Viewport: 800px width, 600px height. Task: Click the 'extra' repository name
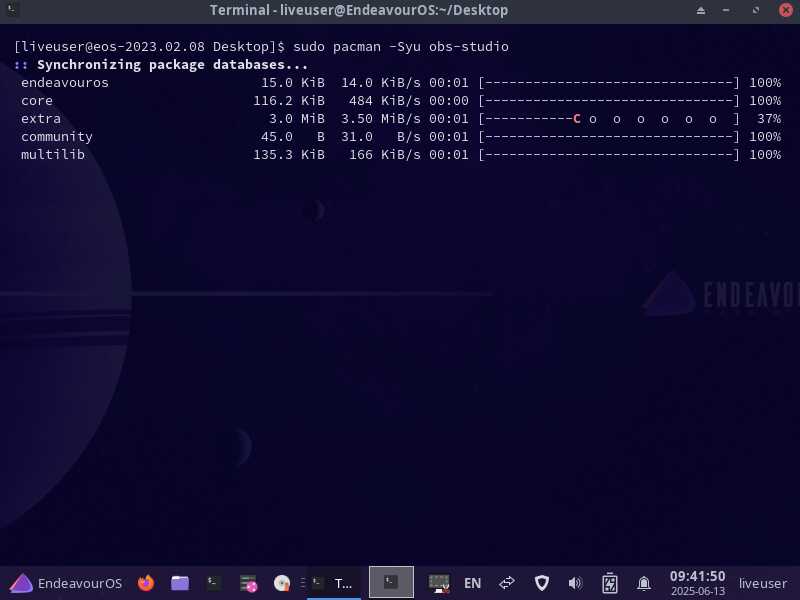coord(41,118)
